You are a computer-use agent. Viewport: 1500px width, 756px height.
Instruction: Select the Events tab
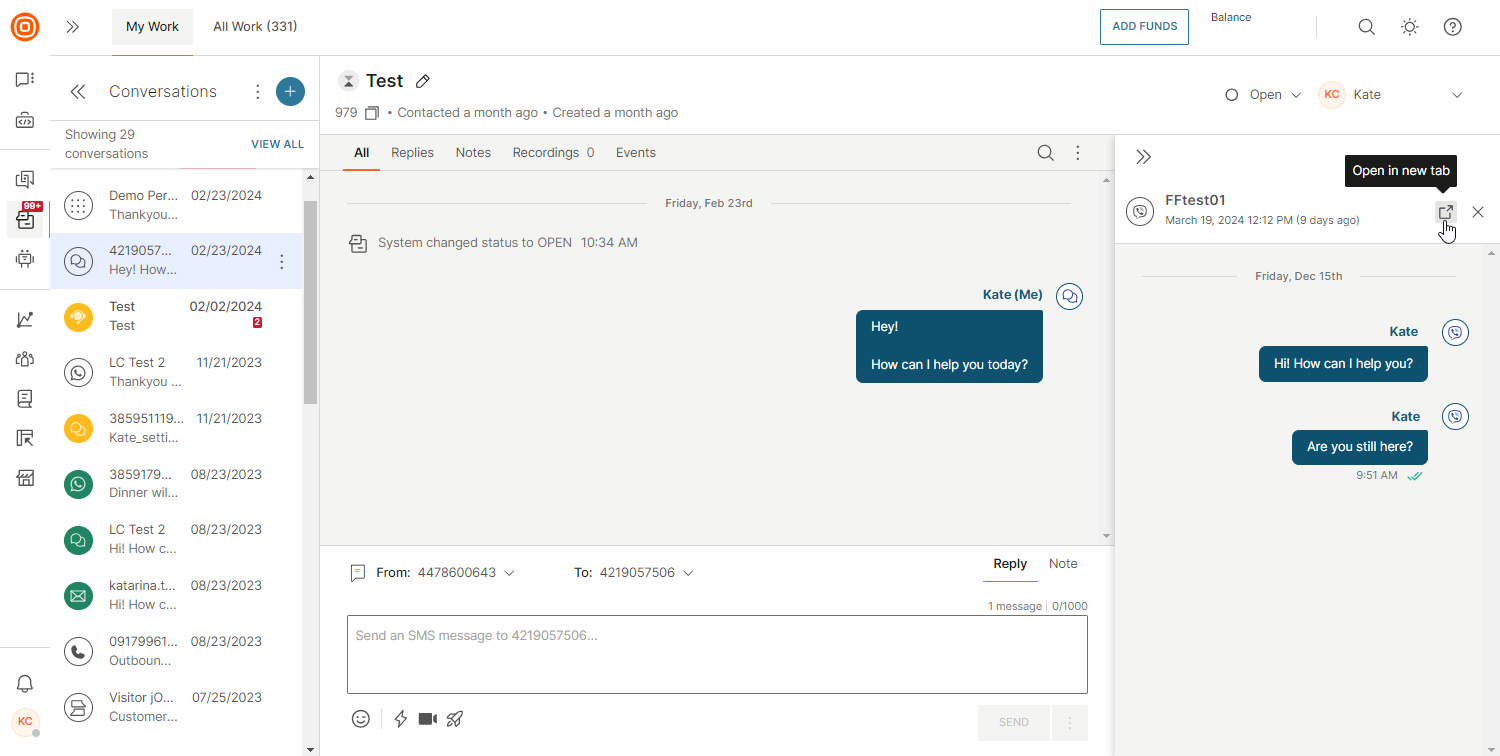point(636,153)
